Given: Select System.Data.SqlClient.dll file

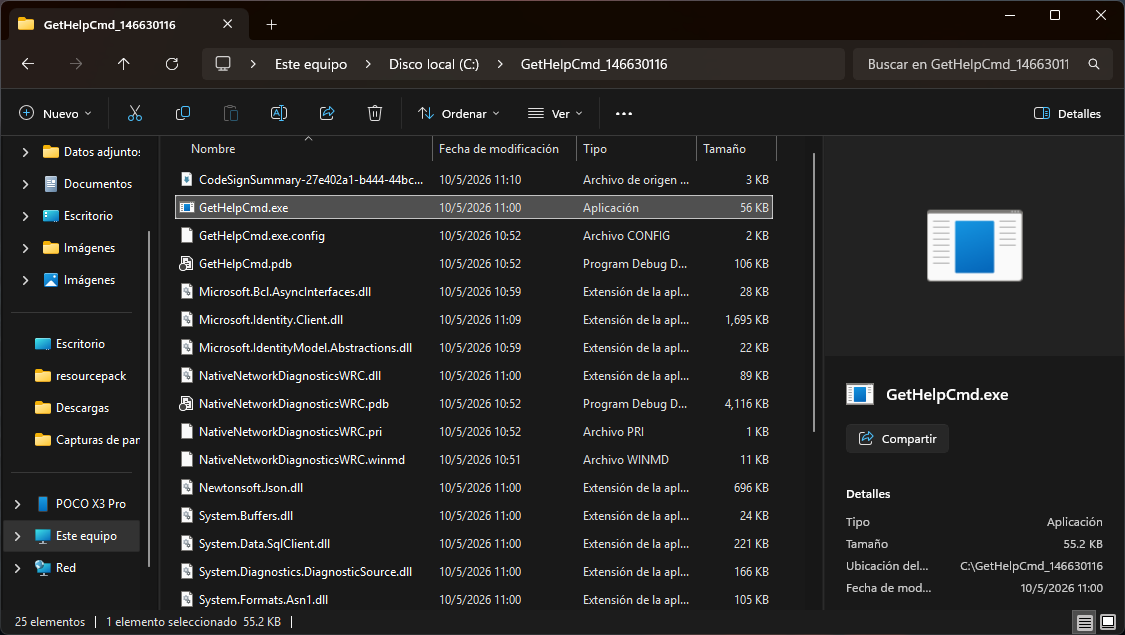Looking at the screenshot, I should (x=474, y=543).
